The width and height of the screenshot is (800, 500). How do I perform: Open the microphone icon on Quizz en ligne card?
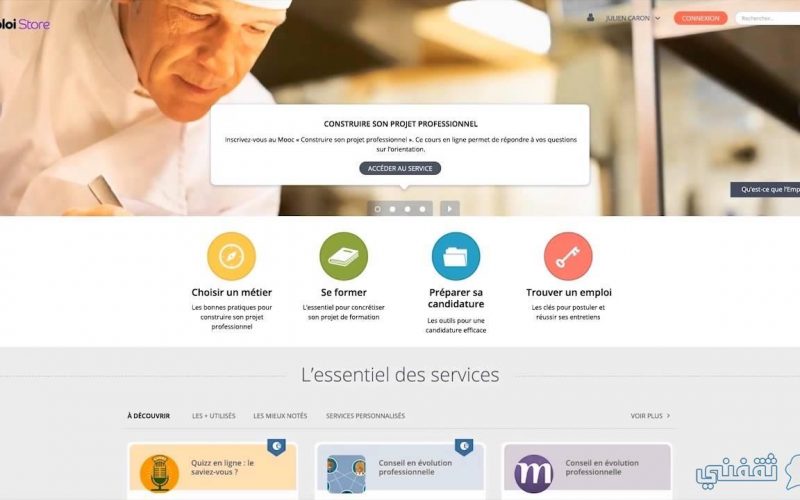coord(159,473)
